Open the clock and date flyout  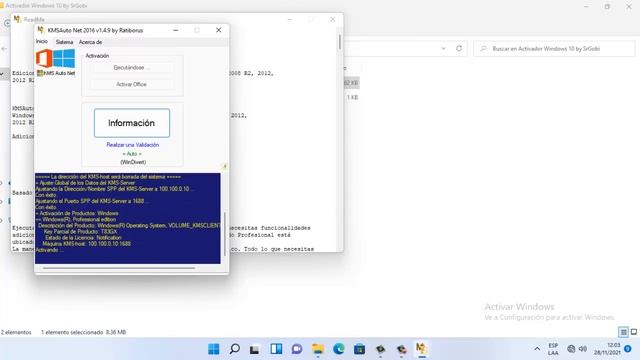click(607, 349)
